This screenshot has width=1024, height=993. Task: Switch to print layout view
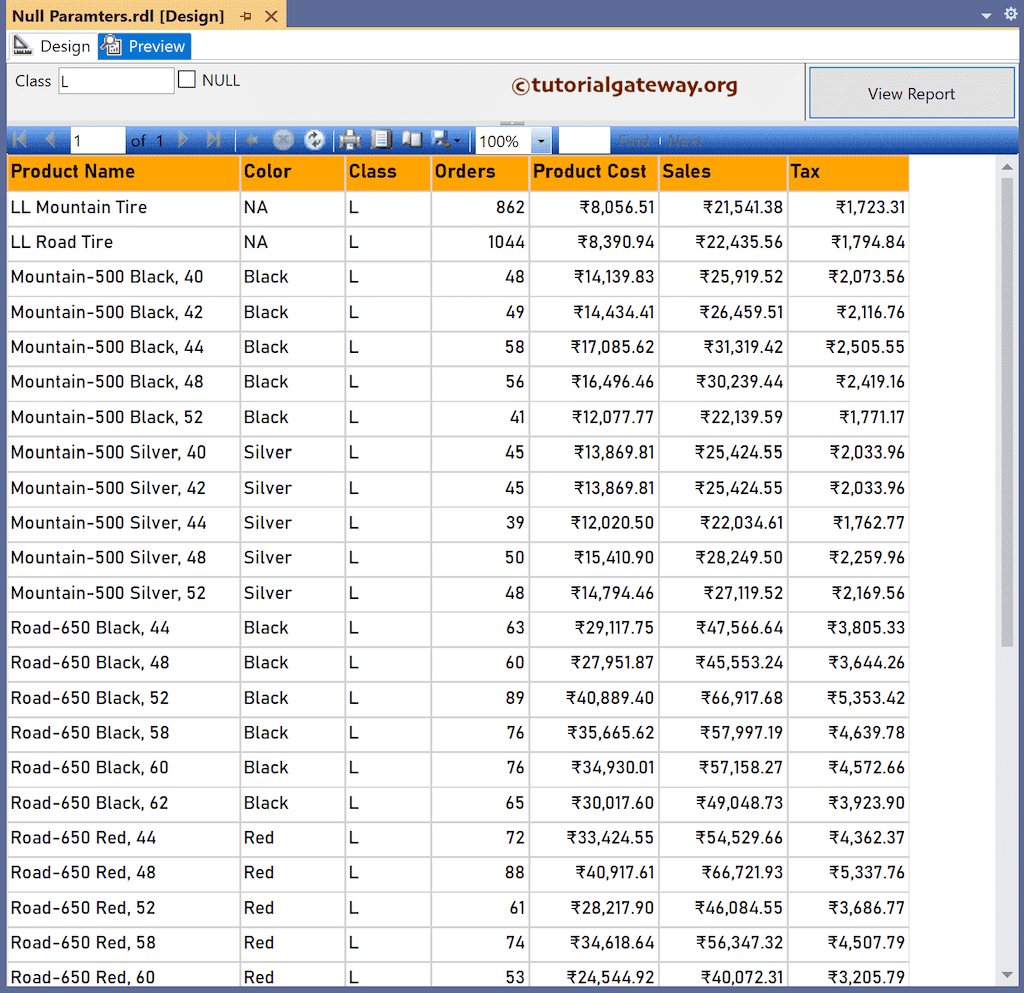point(381,140)
